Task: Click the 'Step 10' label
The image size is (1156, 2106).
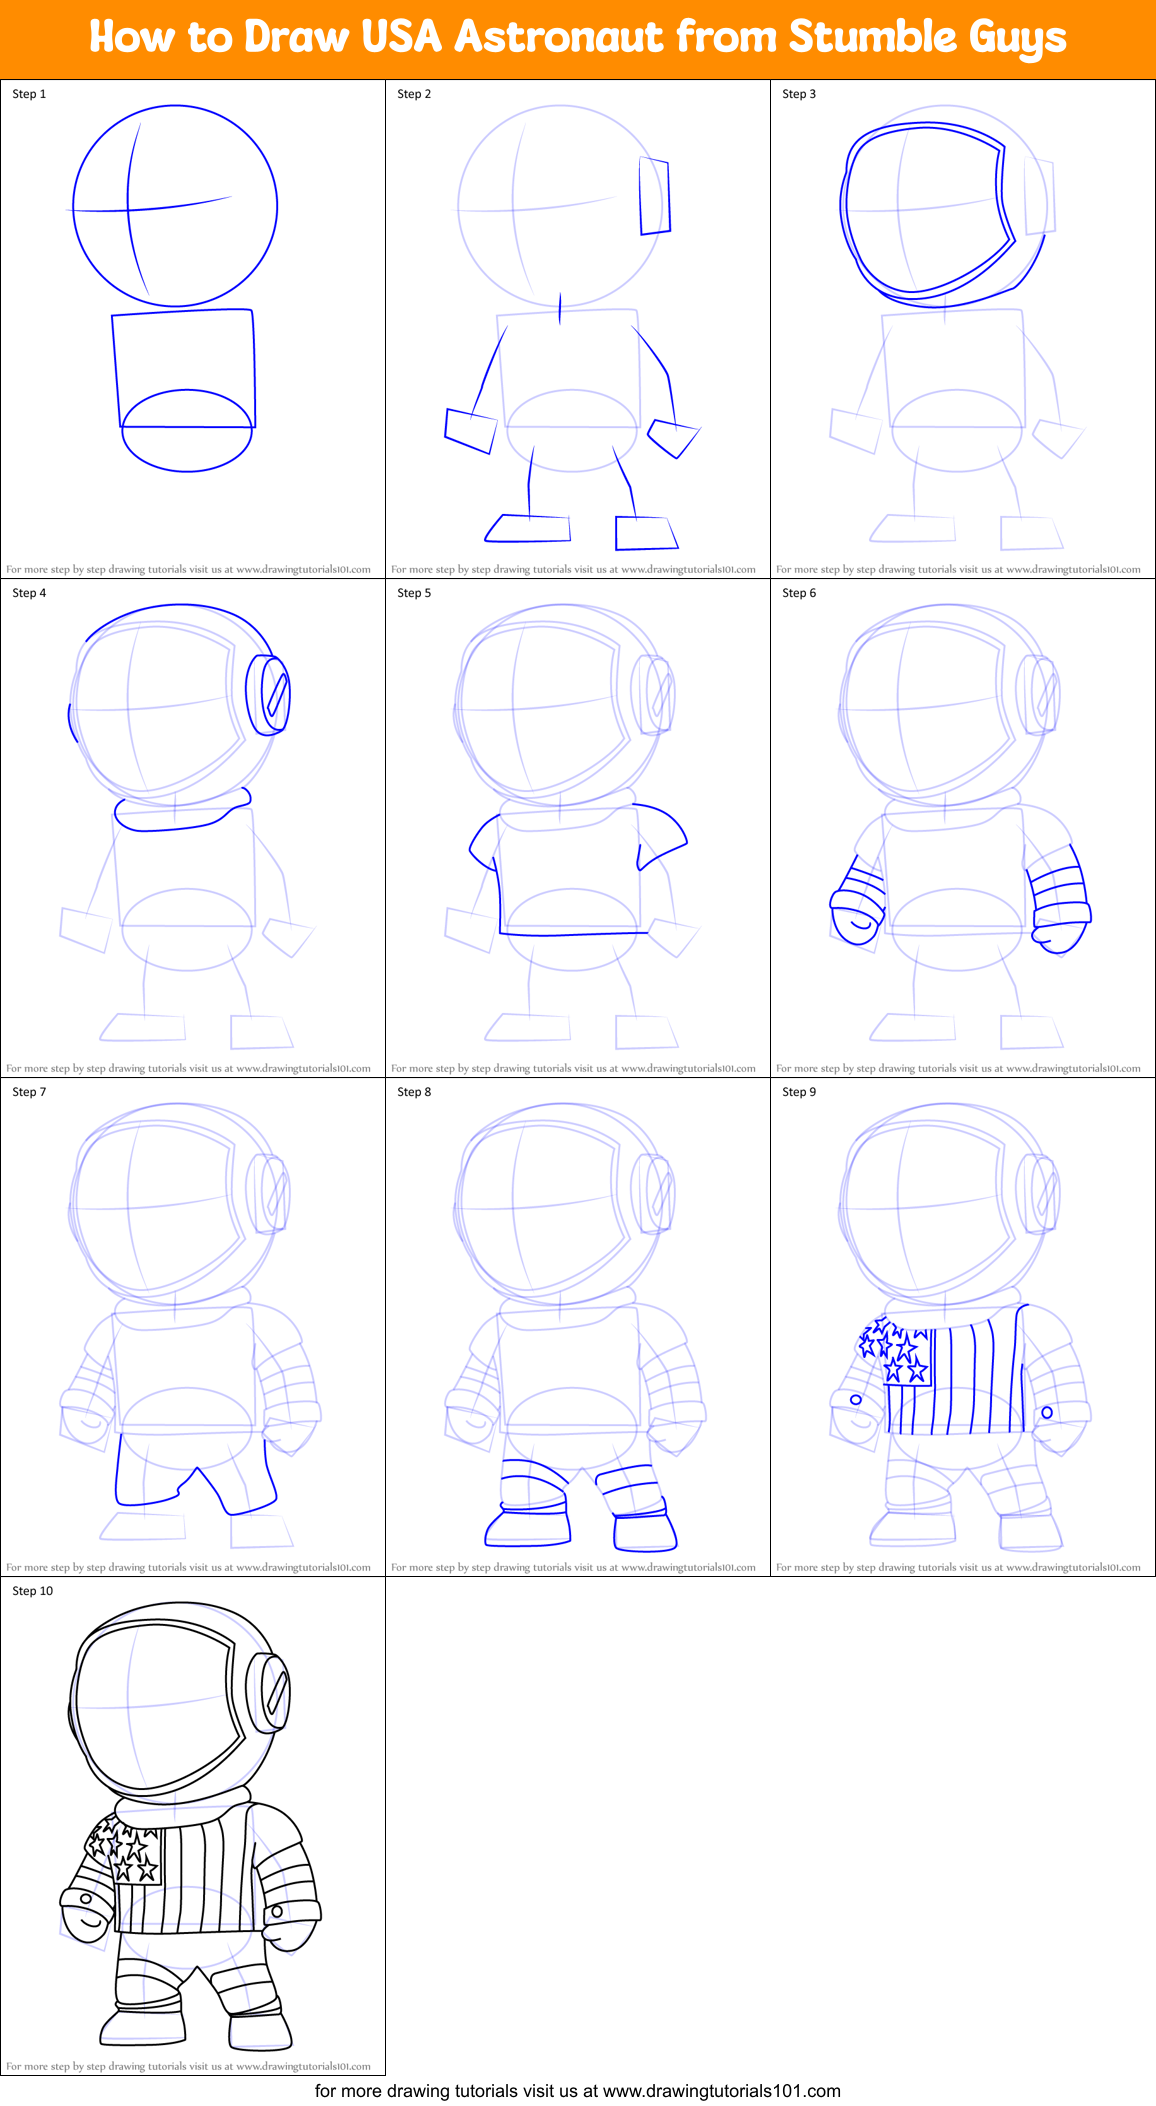Action: [x=33, y=1591]
